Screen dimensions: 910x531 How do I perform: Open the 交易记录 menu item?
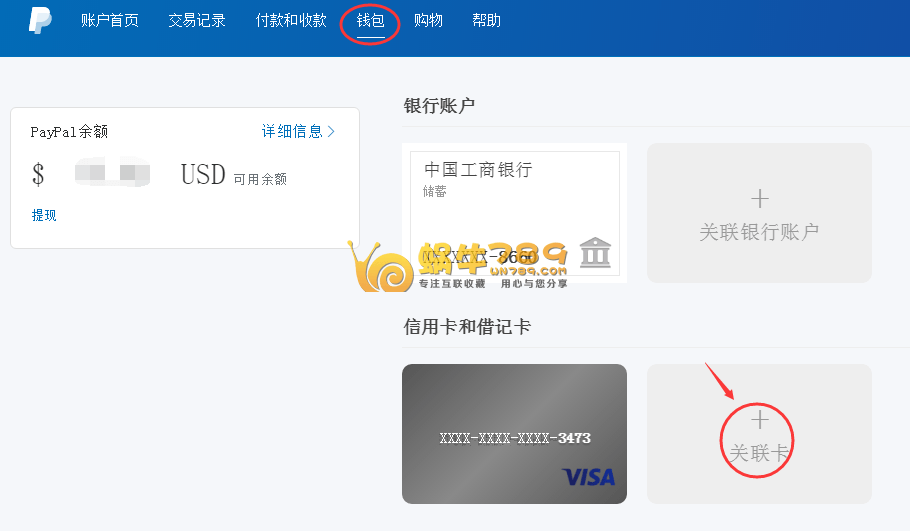coord(197,20)
